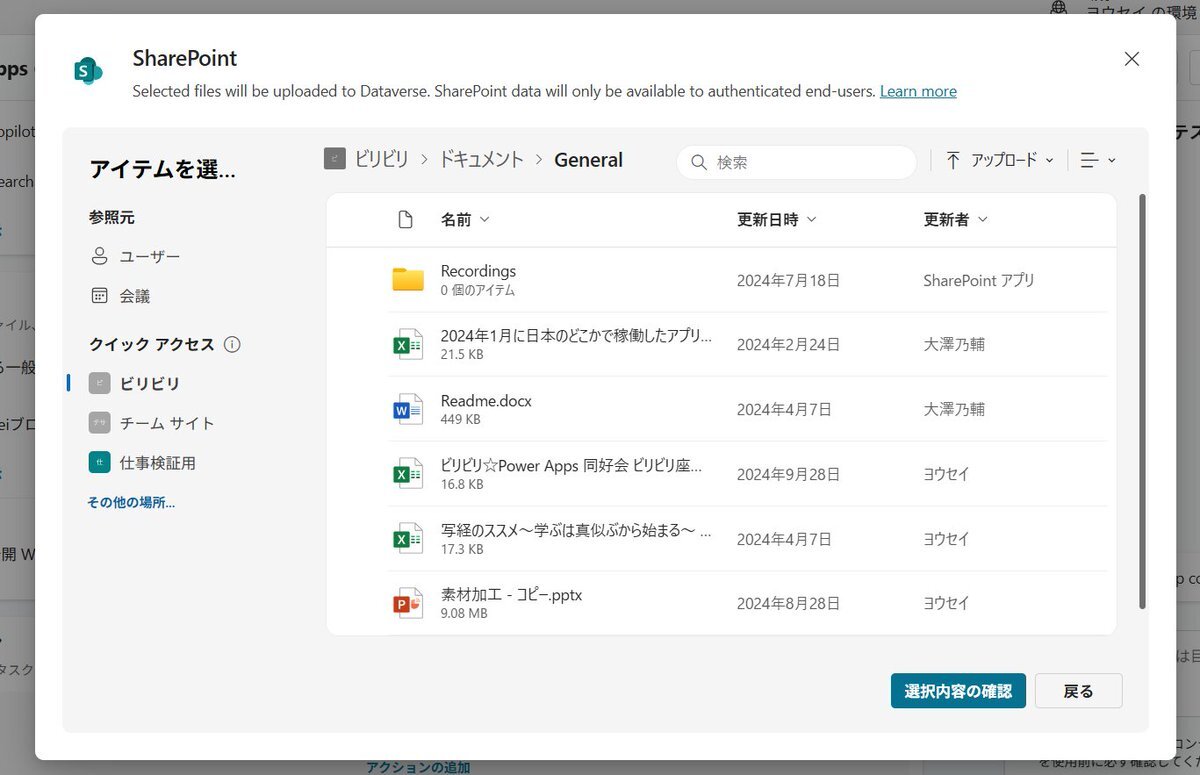
Task: Click Word icon for Readme.docx
Action: point(408,409)
